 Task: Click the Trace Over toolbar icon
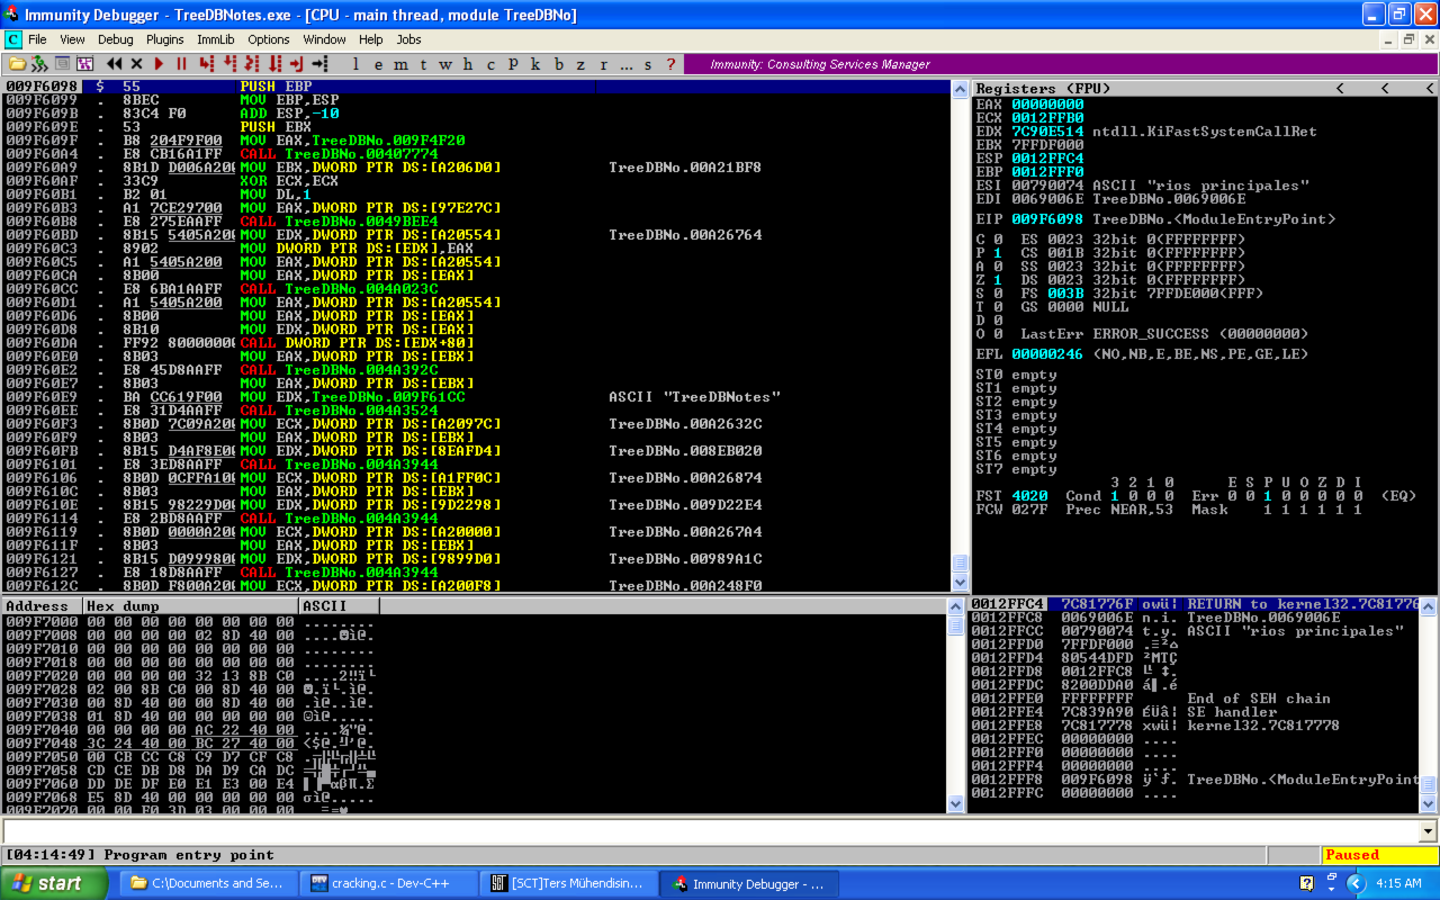click(x=274, y=64)
